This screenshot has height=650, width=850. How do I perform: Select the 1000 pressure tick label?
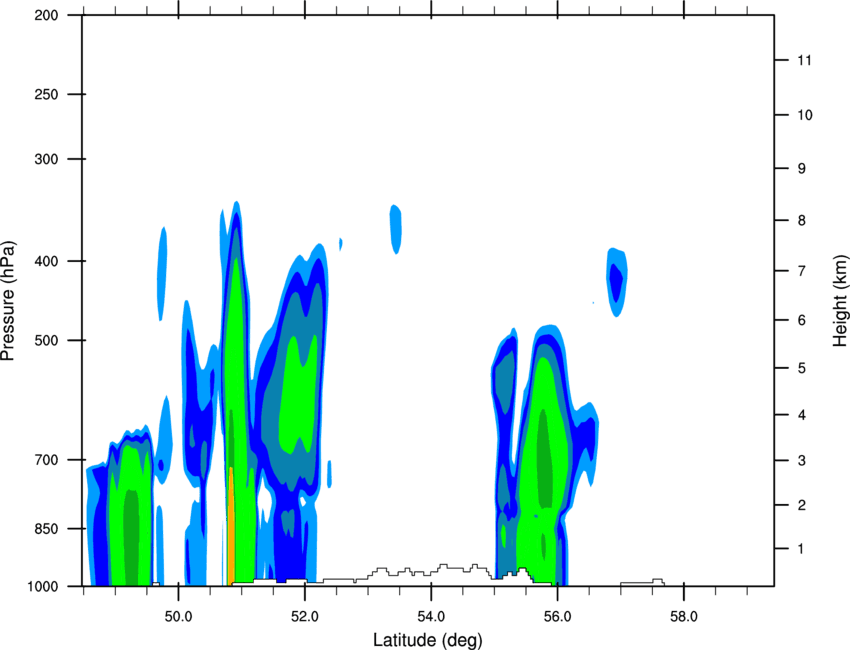pos(43,587)
